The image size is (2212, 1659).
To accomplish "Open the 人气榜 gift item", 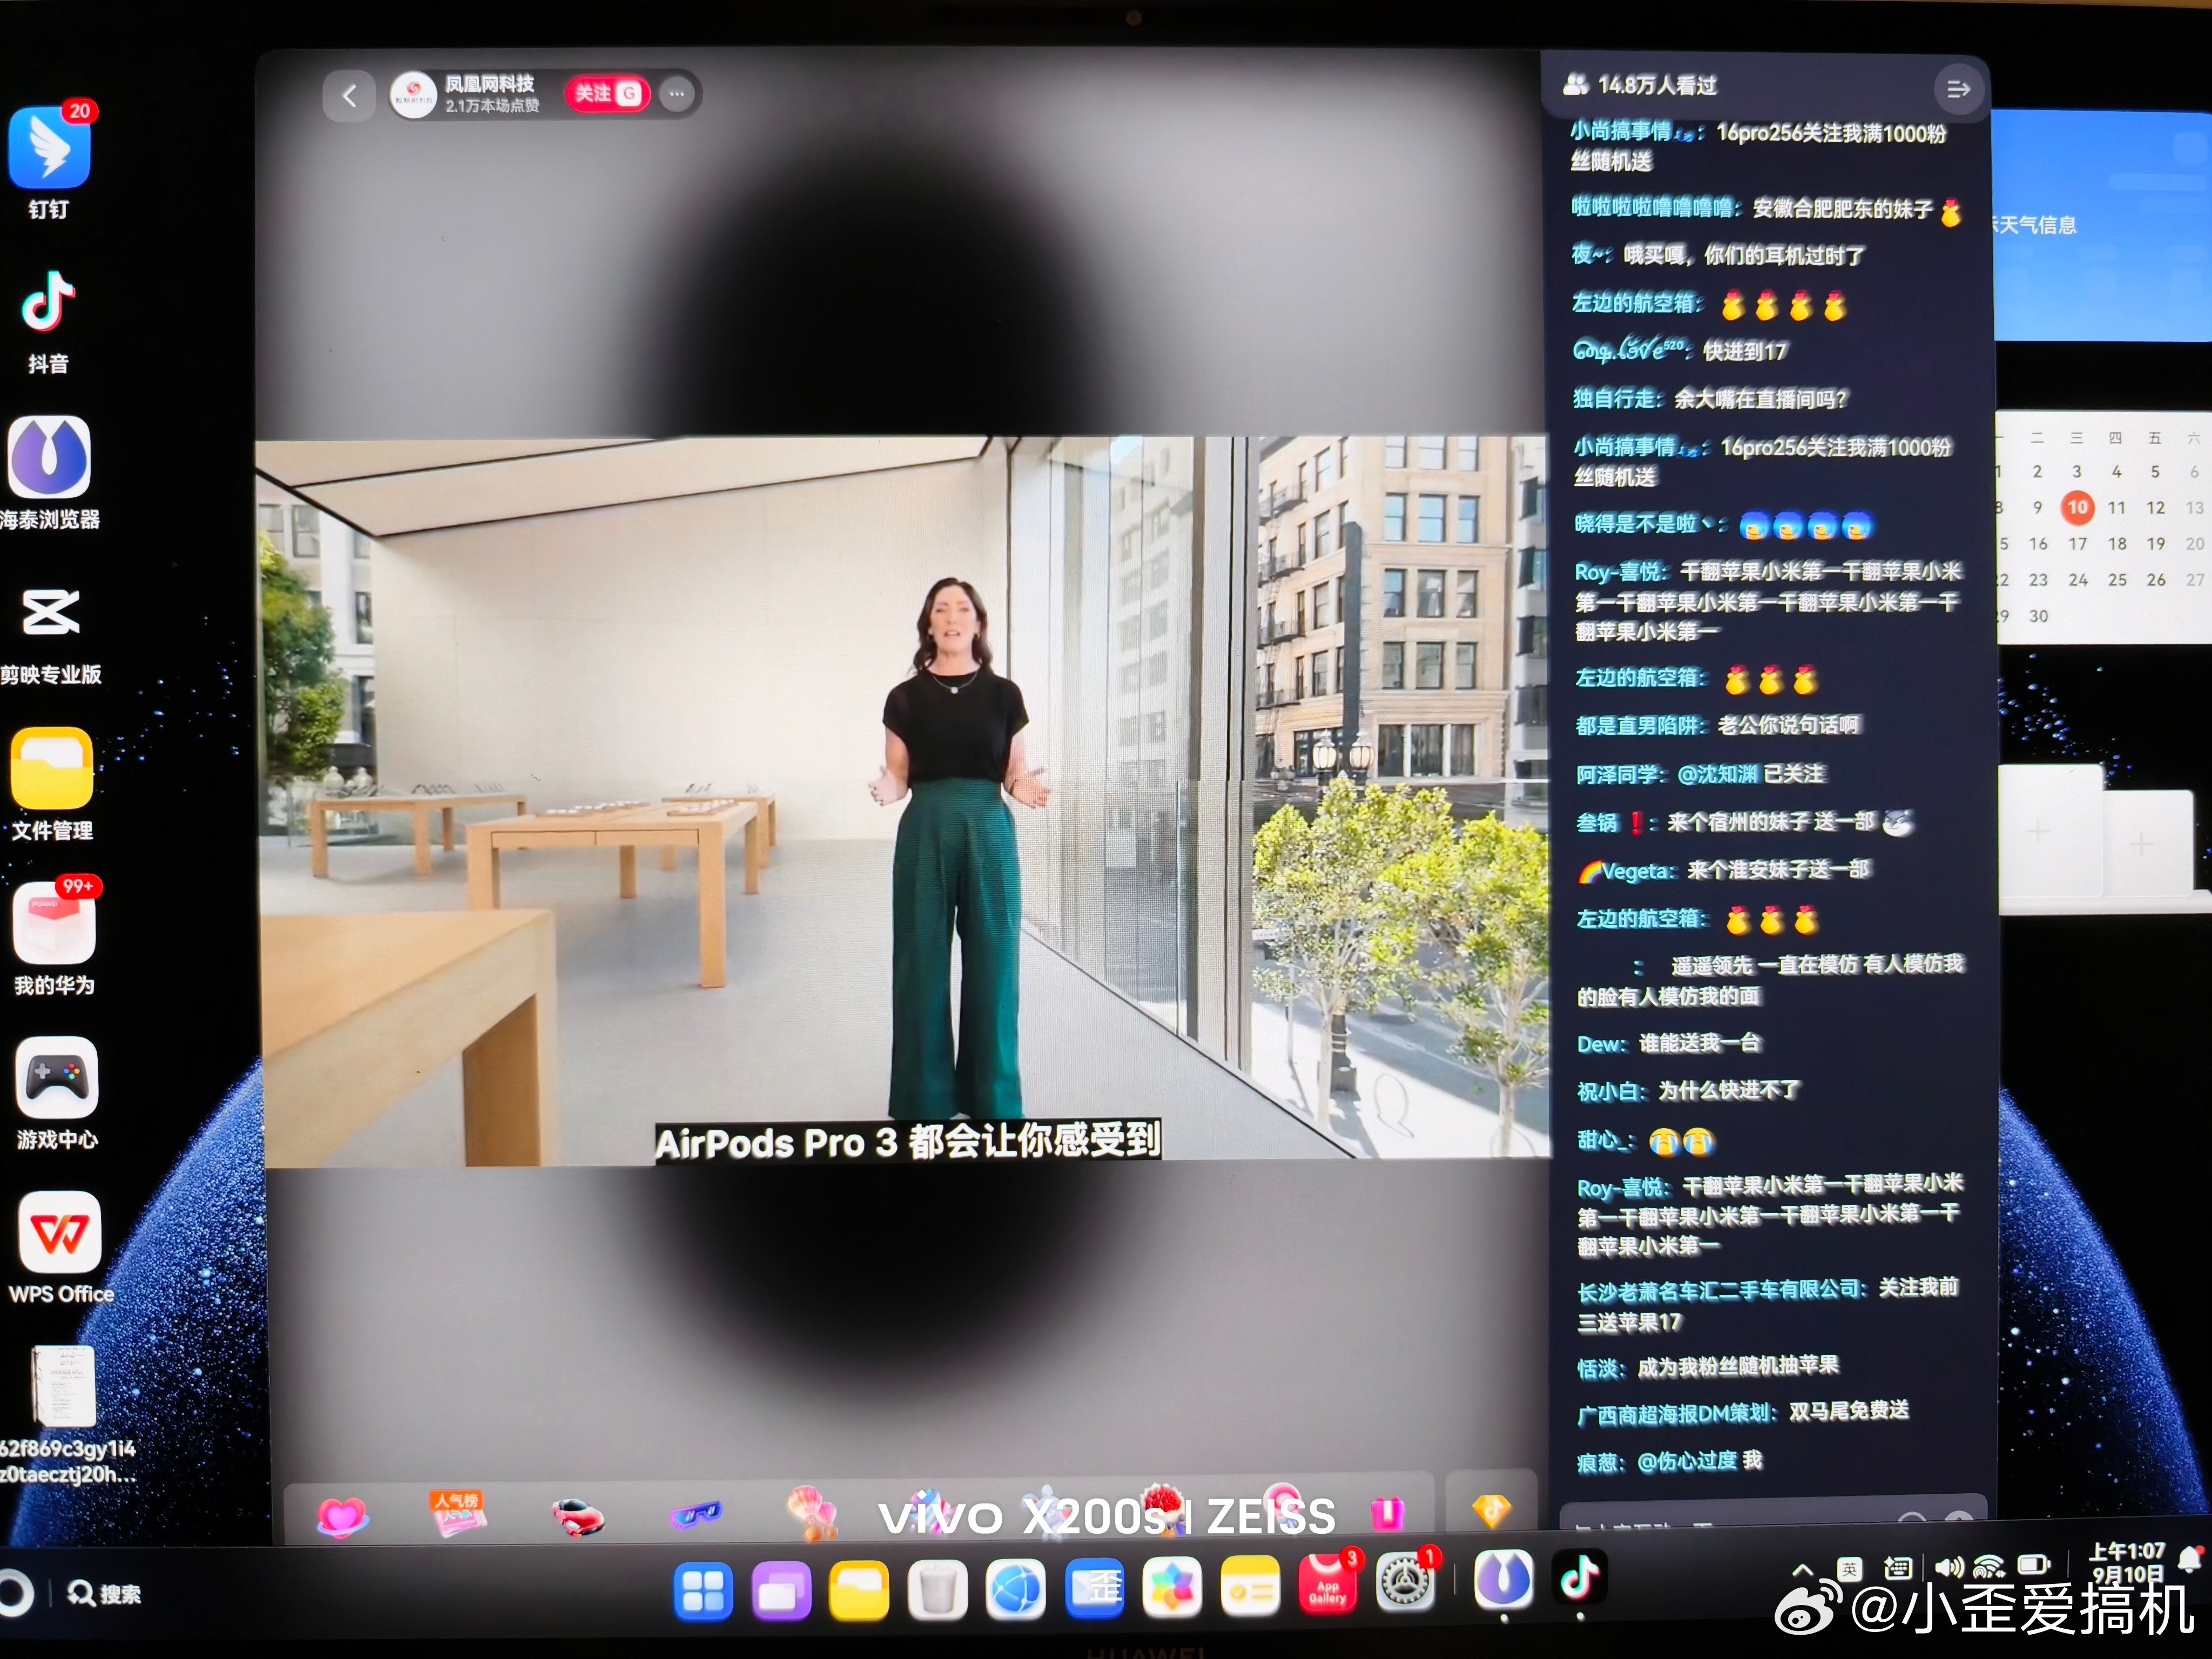I will (x=458, y=1514).
